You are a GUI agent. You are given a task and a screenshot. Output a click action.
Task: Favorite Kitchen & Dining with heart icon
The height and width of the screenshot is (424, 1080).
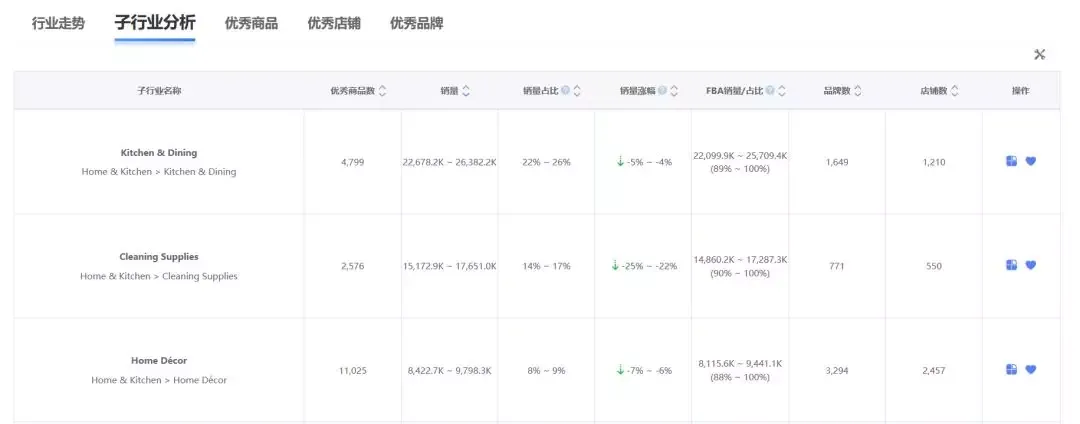(1030, 161)
